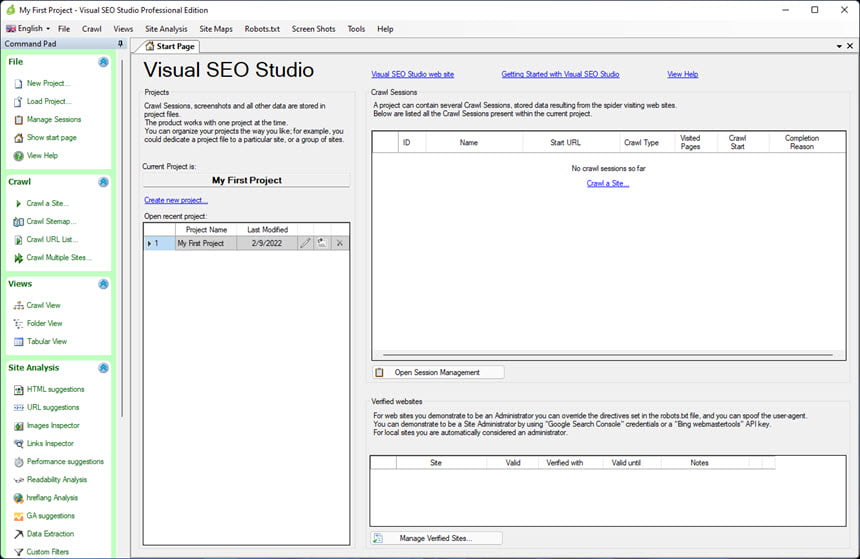
Task: Select the My First Project name cell
Action: 206,243
